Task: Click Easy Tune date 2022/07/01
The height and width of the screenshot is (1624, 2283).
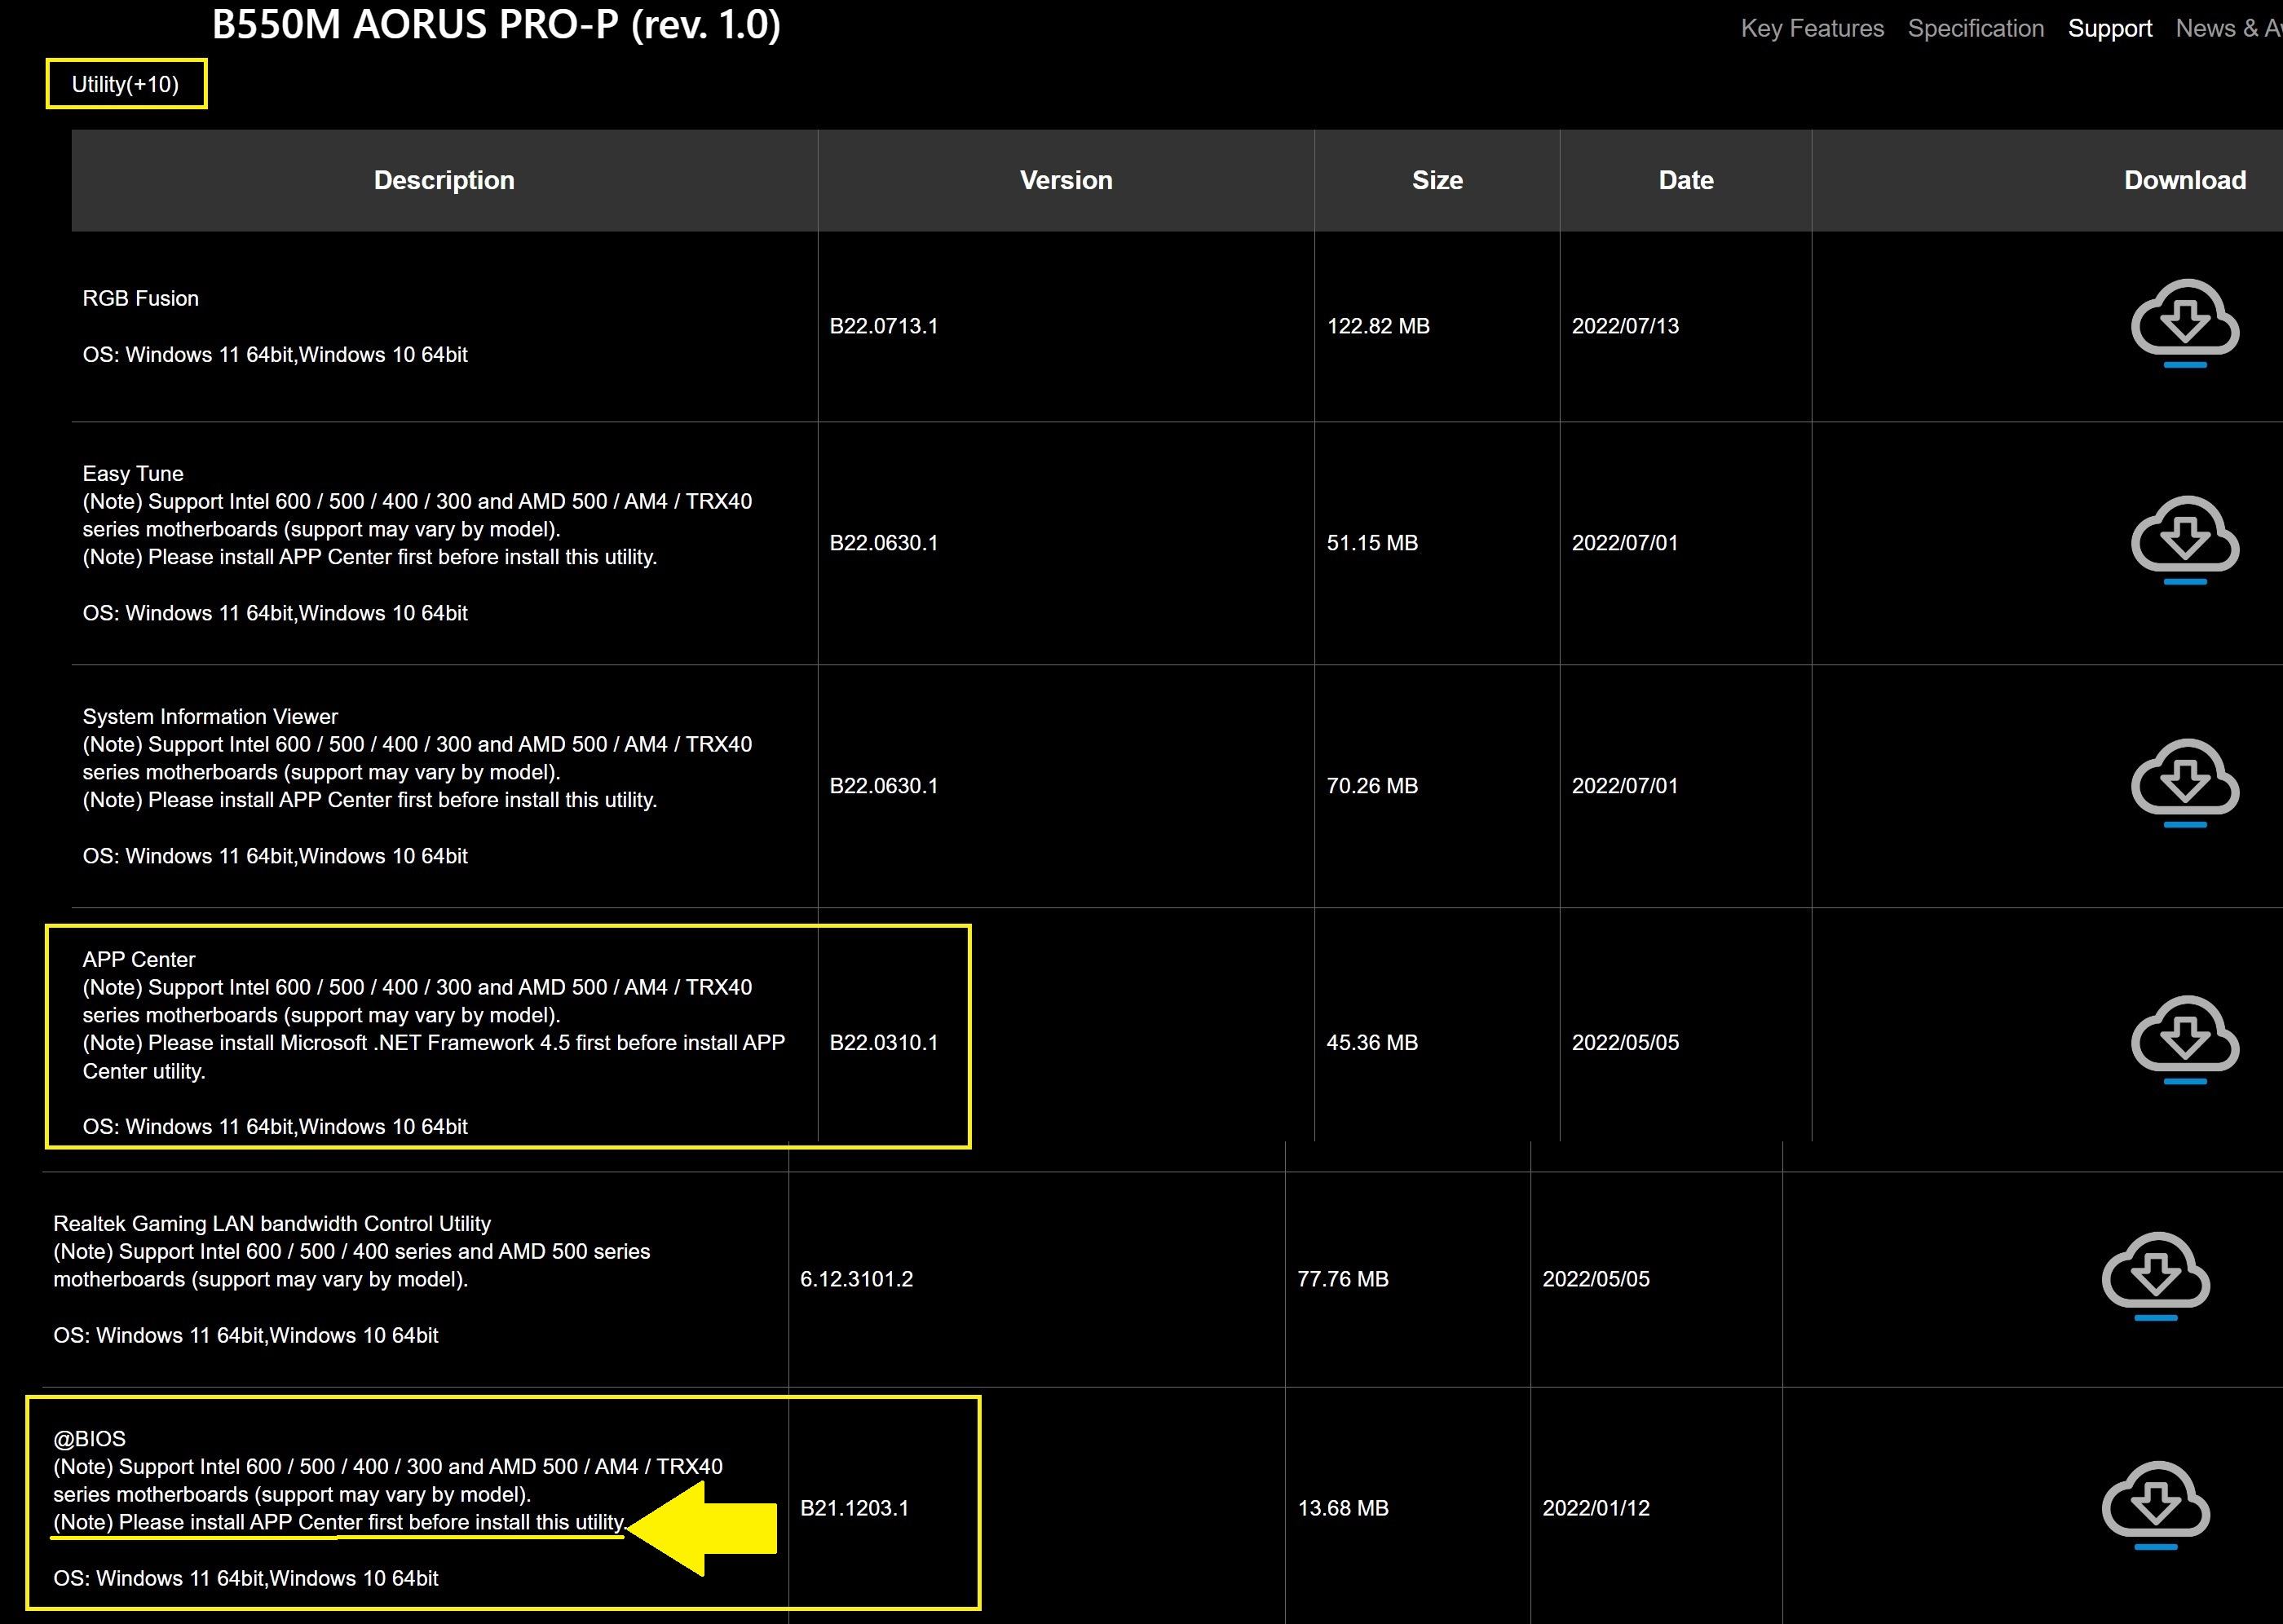Action: (1625, 543)
